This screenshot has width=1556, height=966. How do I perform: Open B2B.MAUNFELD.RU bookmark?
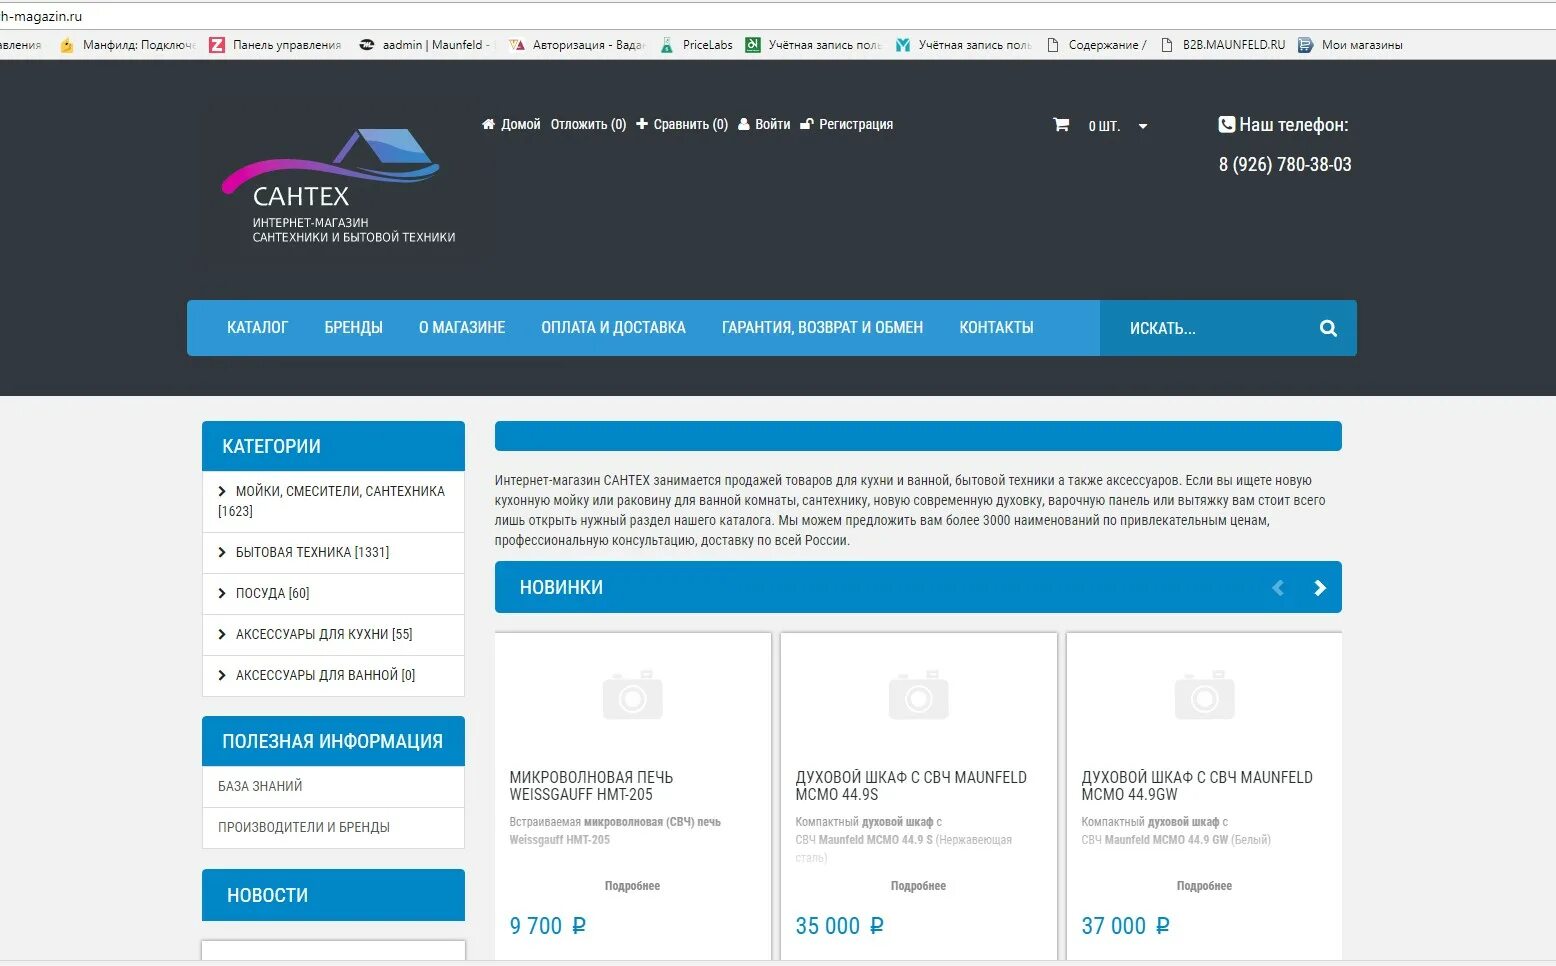pos(1223,45)
